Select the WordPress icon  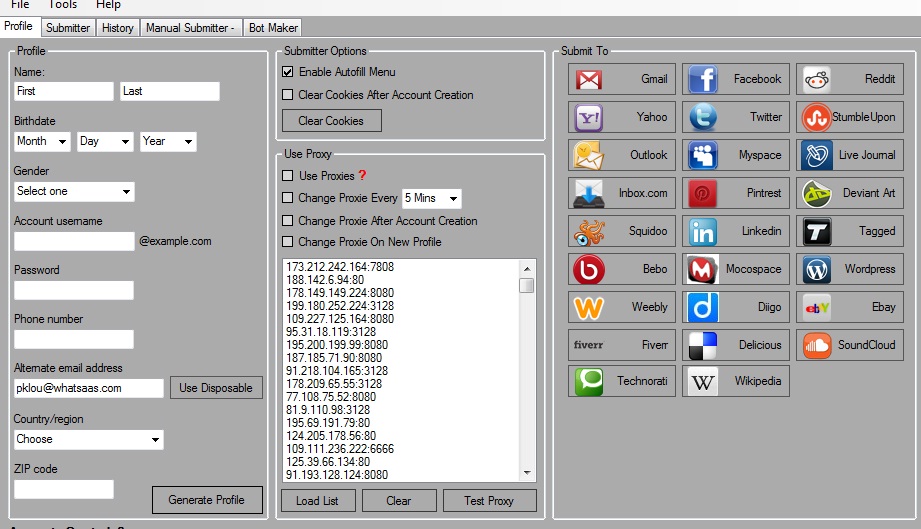click(817, 269)
